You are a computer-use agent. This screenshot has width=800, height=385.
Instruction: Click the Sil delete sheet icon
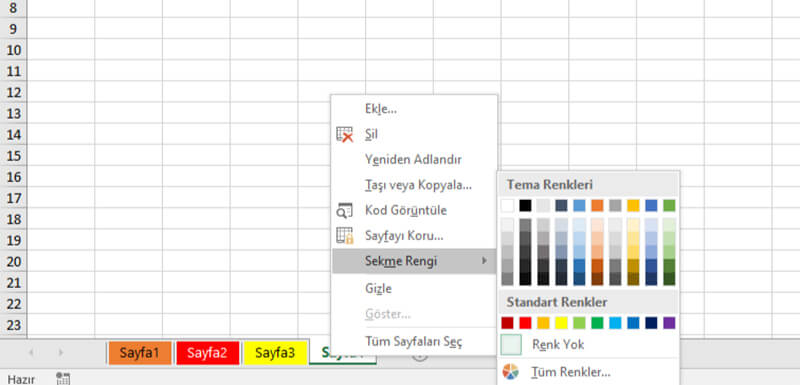345,135
